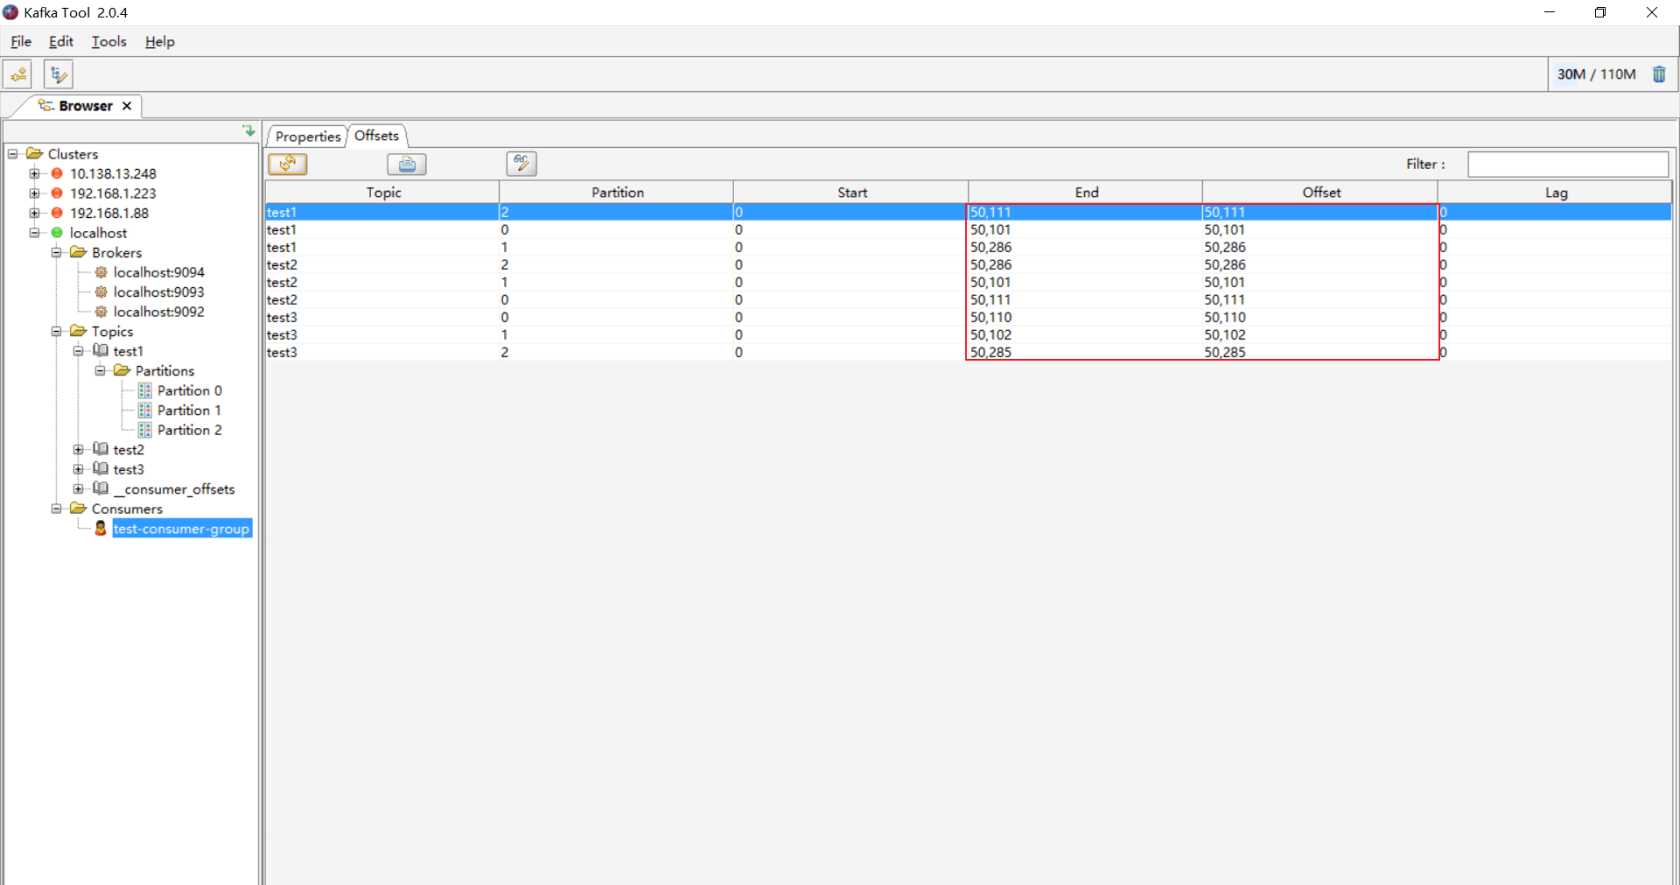The image size is (1680, 885).
Task: Click the edit tree toolbar icon
Action: (x=58, y=74)
